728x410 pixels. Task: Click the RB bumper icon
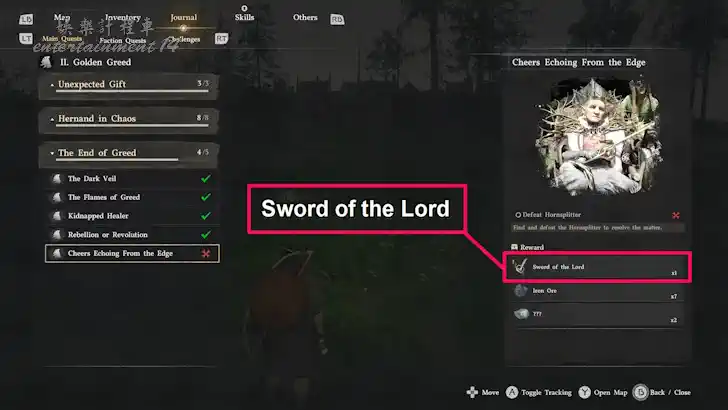337,20
